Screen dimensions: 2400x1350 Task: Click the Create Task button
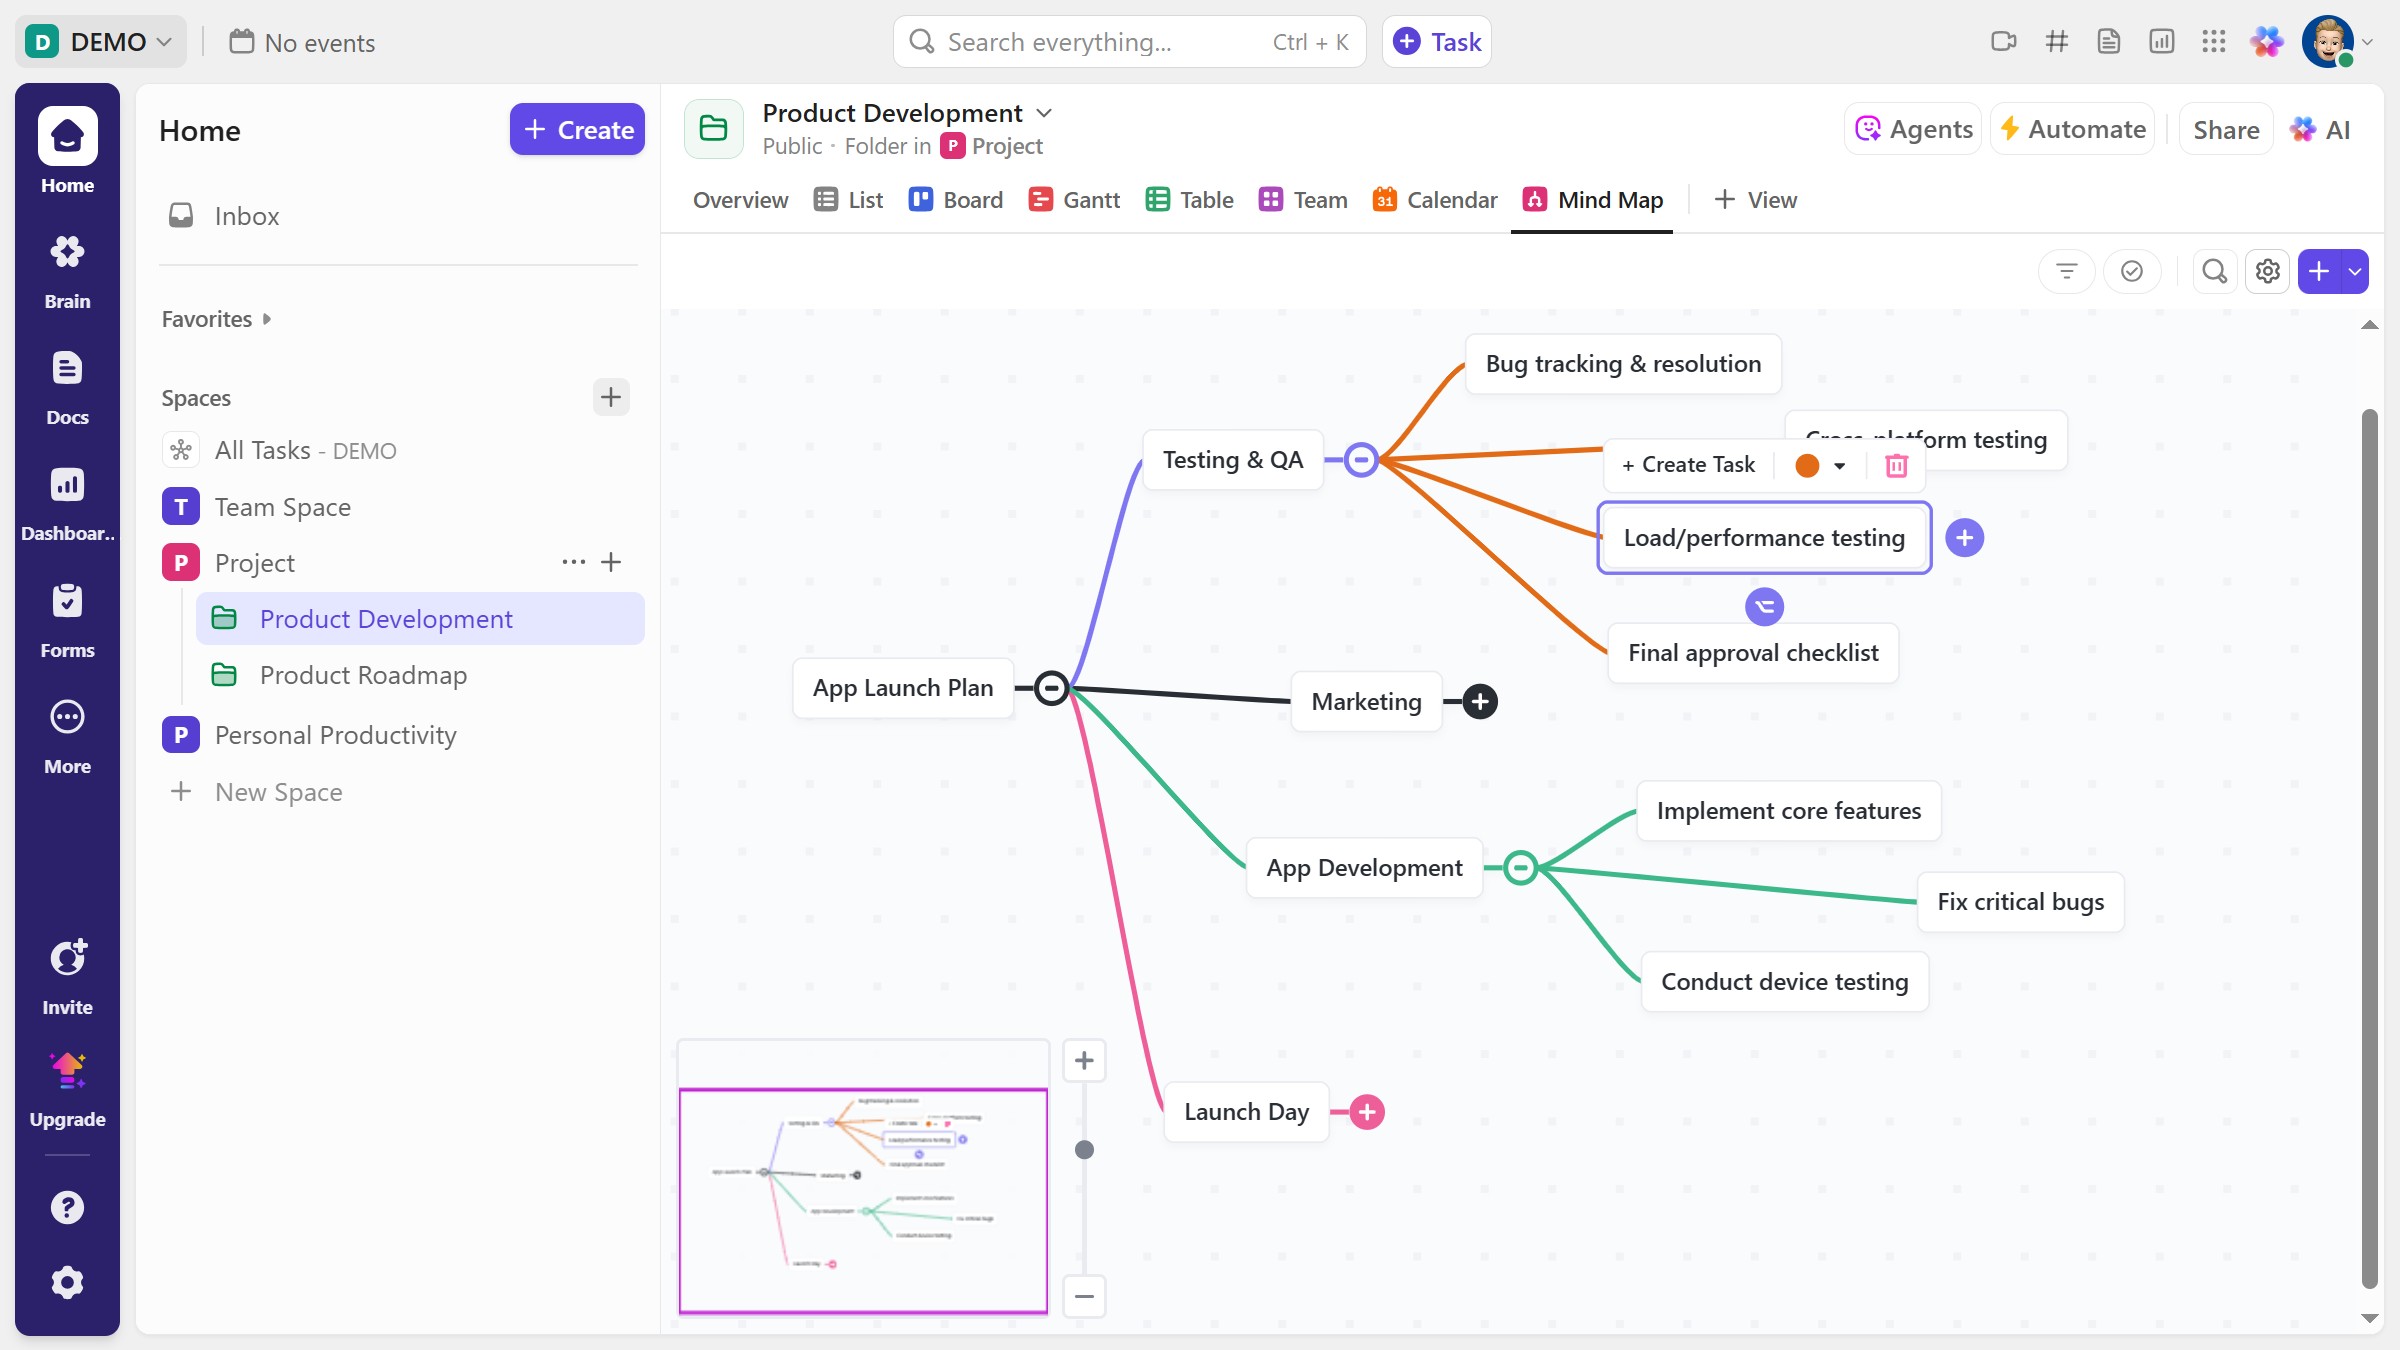tap(1688, 465)
